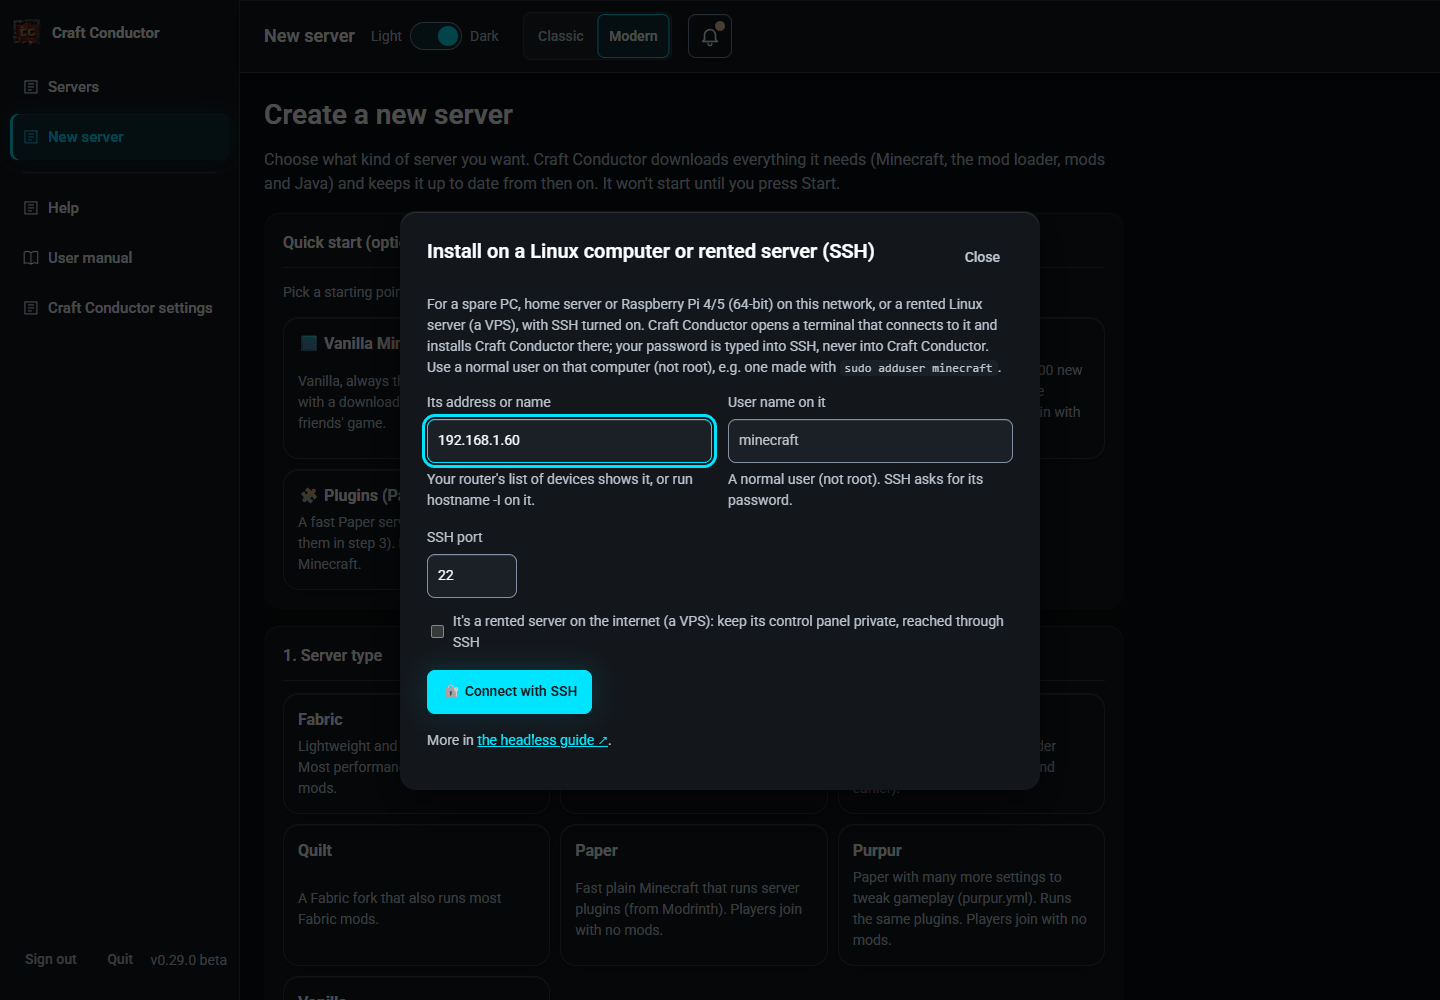The image size is (1440, 1000).
Task: Close the SSH install dialog
Action: (x=982, y=257)
